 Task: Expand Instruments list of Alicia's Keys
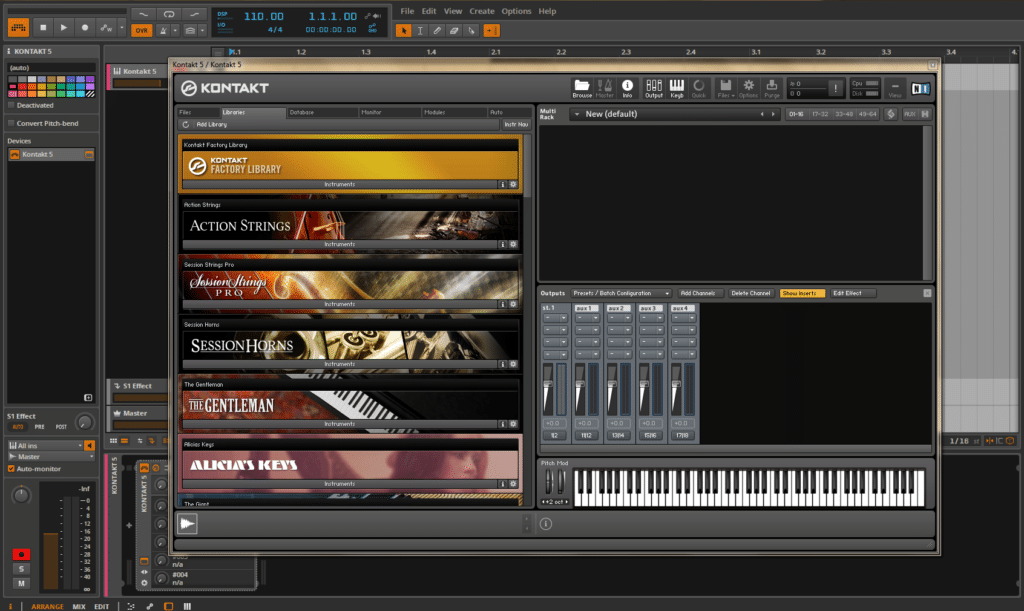click(x=340, y=484)
